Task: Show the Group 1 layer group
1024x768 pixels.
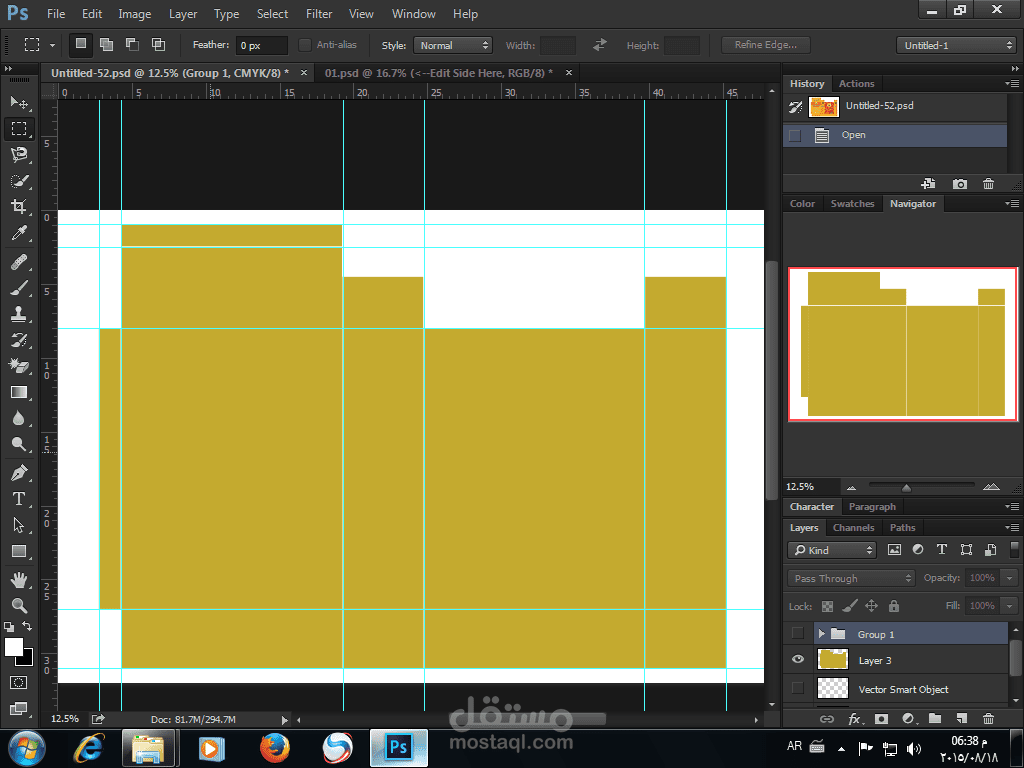Action: (797, 633)
